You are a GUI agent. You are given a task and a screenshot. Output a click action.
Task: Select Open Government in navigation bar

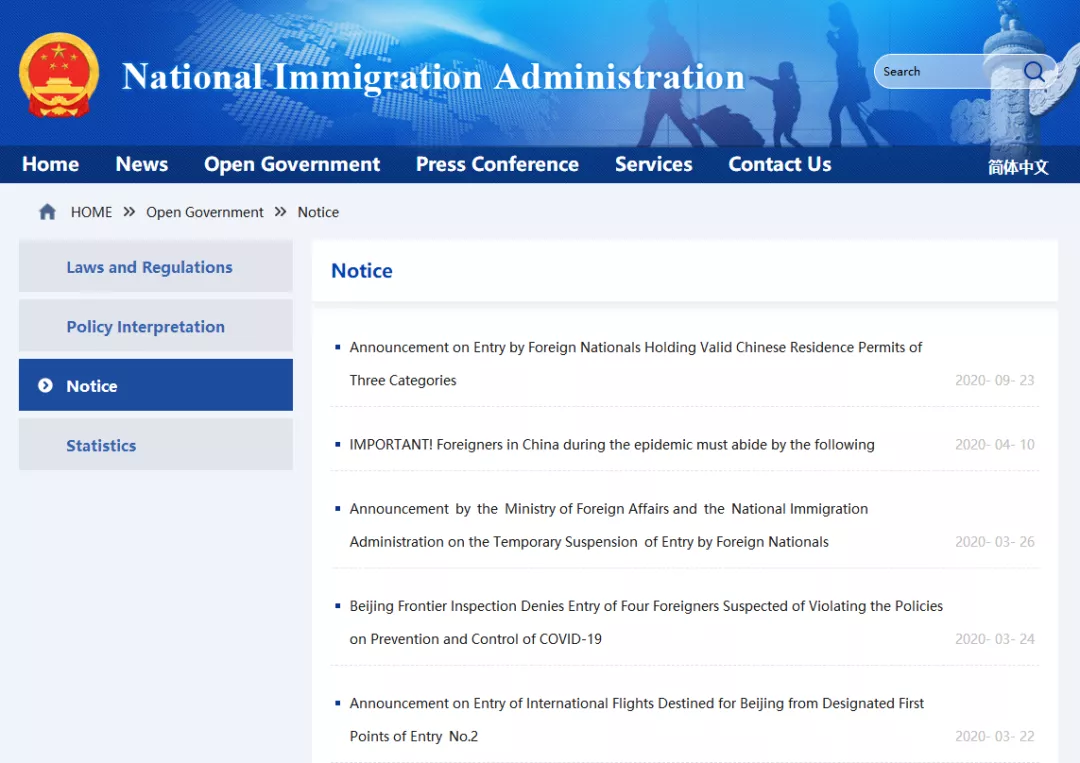point(292,165)
